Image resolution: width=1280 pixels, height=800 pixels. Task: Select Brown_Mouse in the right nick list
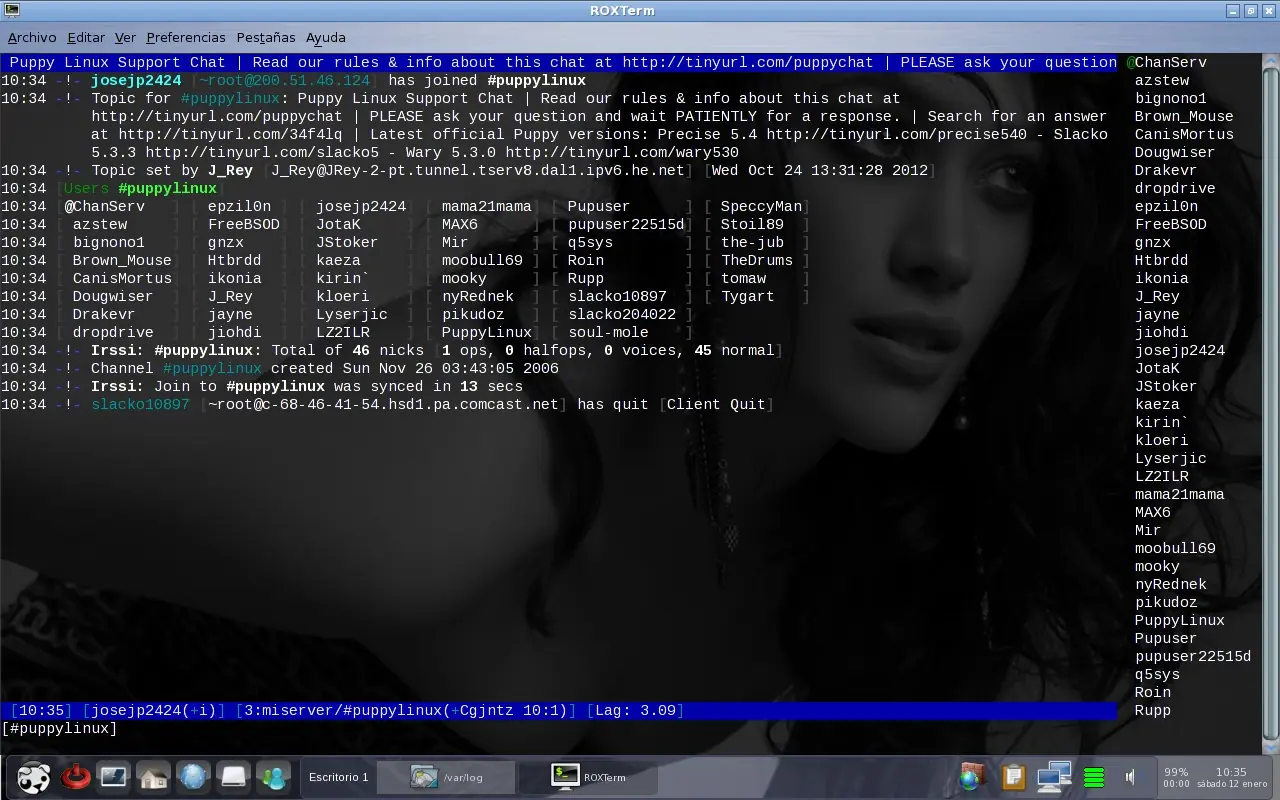pyautogui.click(x=1184, y=116)
